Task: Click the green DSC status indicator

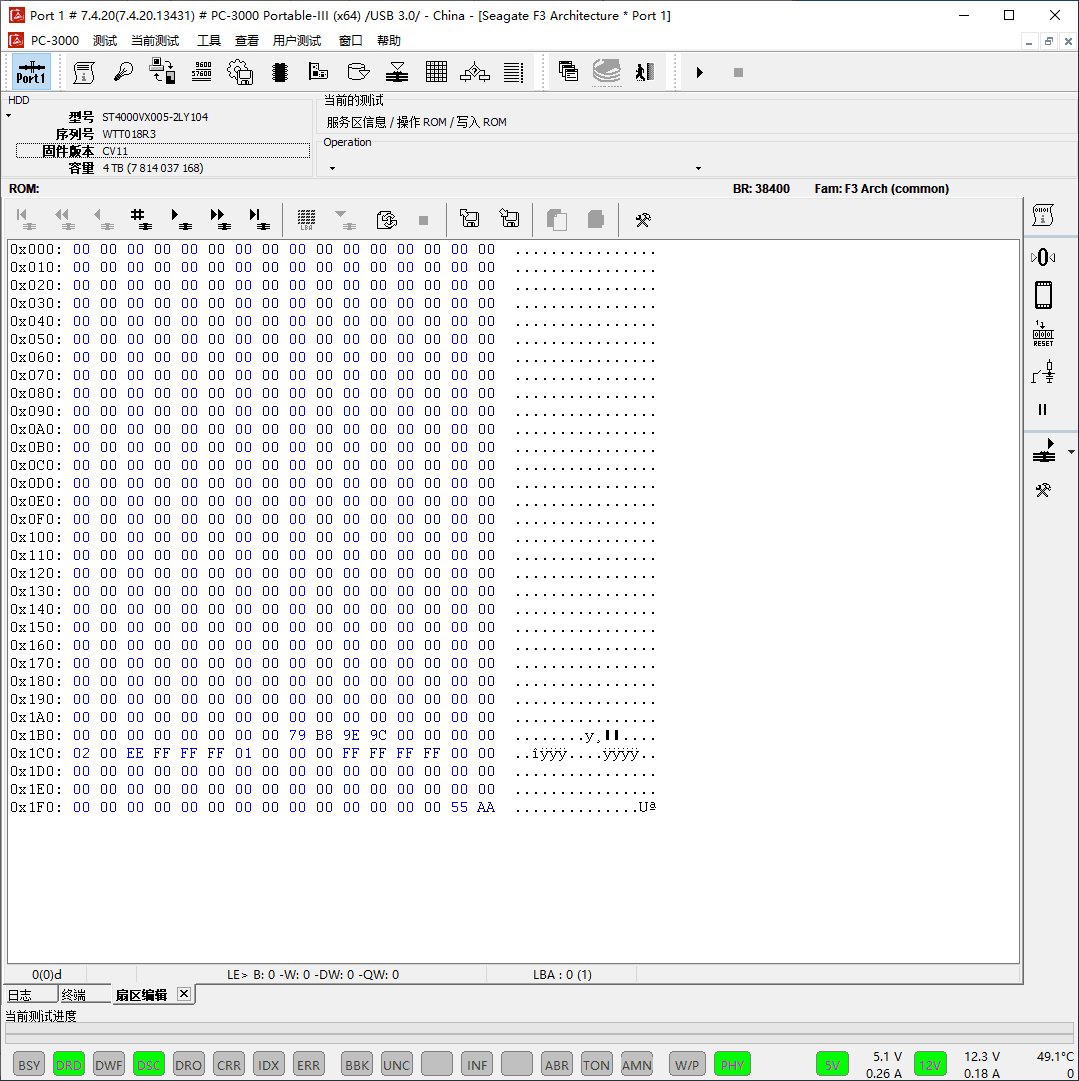Action: pyautogui.click(x=148, y=1065)
